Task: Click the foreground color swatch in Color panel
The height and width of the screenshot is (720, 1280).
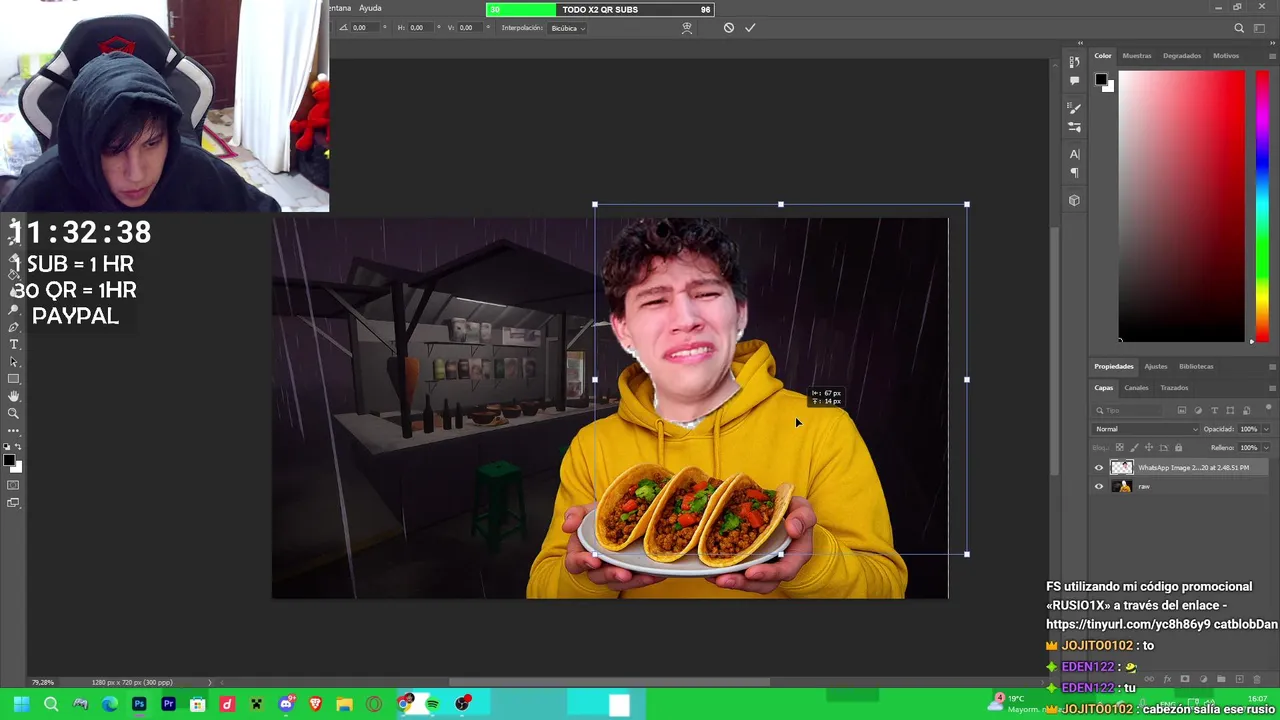Action: 1100,79
